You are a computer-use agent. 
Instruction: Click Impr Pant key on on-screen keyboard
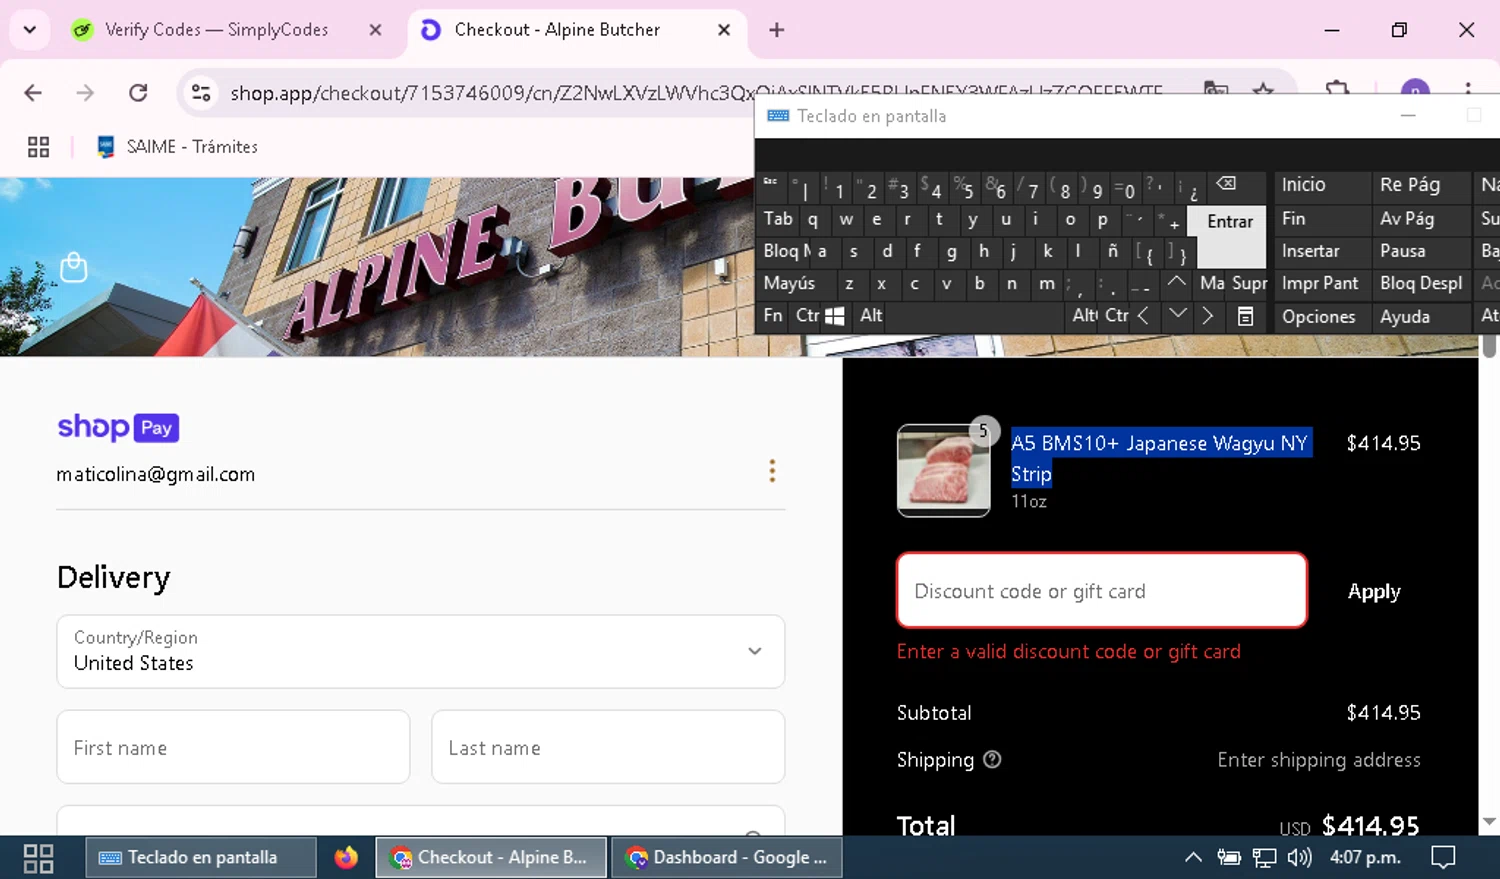pyautogui.click(x=1320, y=283)
